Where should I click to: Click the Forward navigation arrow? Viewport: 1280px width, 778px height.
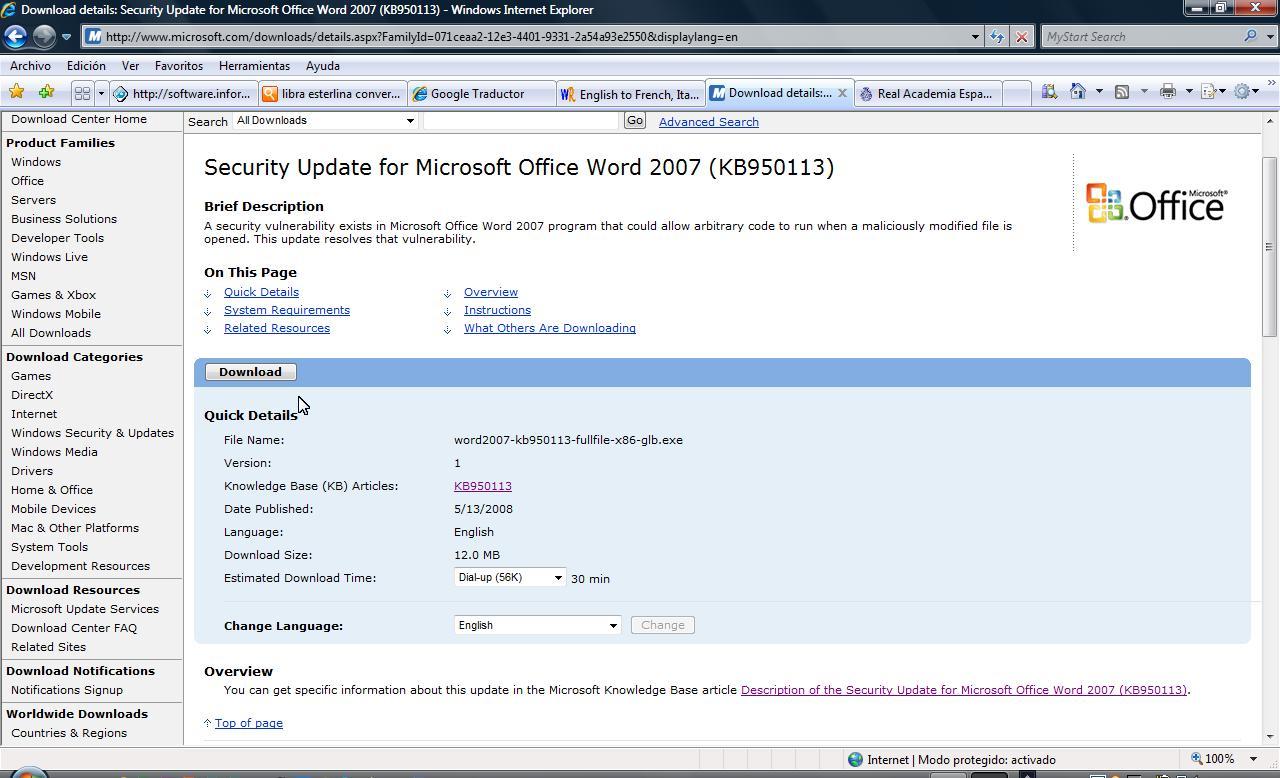44,37
